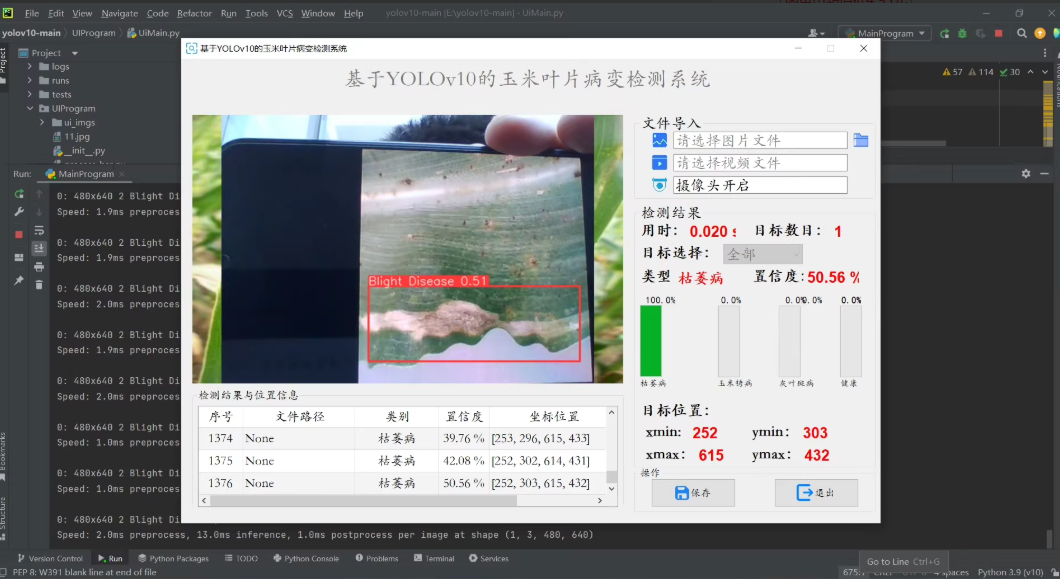
Task: Open Search Everywhere magnifier
Action: coord(1021,33)
